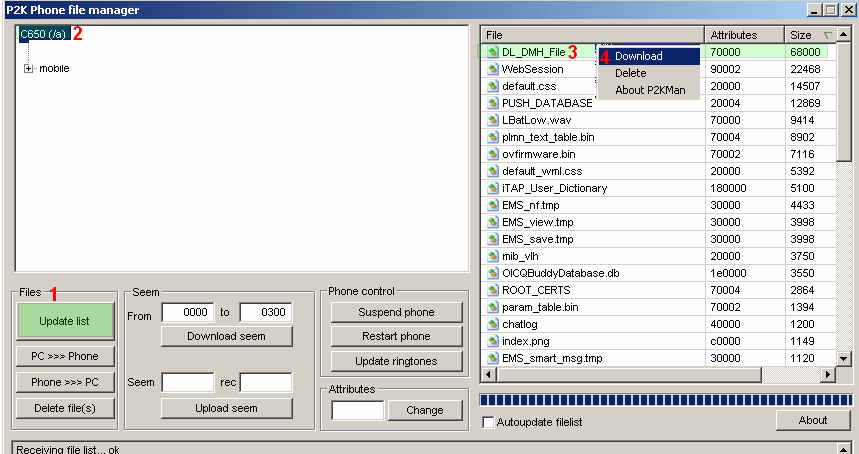The image size is (859, 454).
Task: Click the default.css file icon
Action: coord(493,86)
